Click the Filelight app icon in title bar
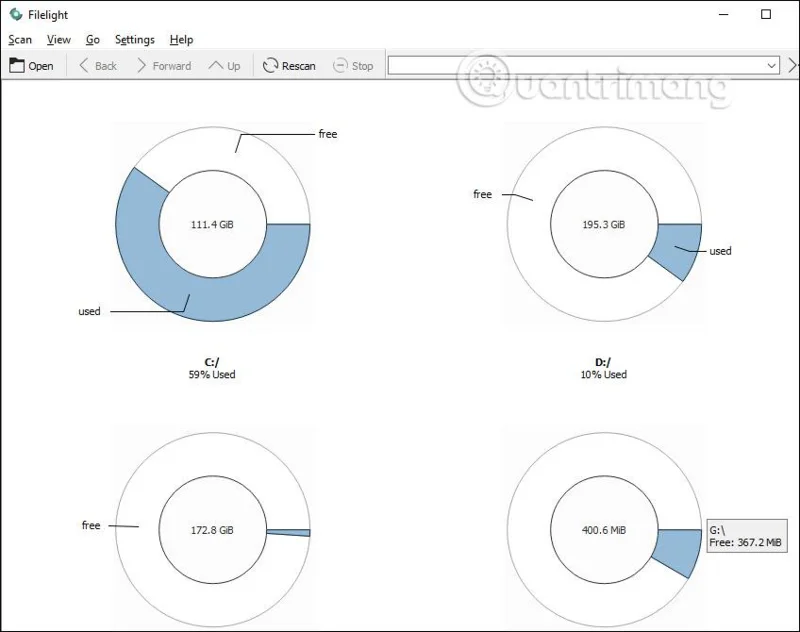 [16, 14]
